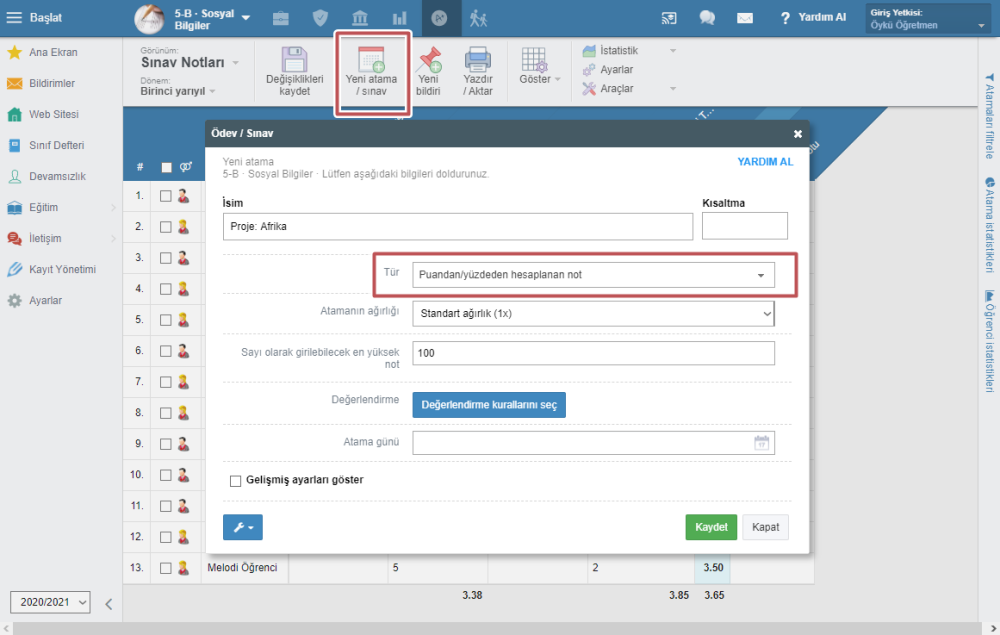Open the institution building icon in top bar
This screenshot has width=1000, height=635.
(360, 18)
